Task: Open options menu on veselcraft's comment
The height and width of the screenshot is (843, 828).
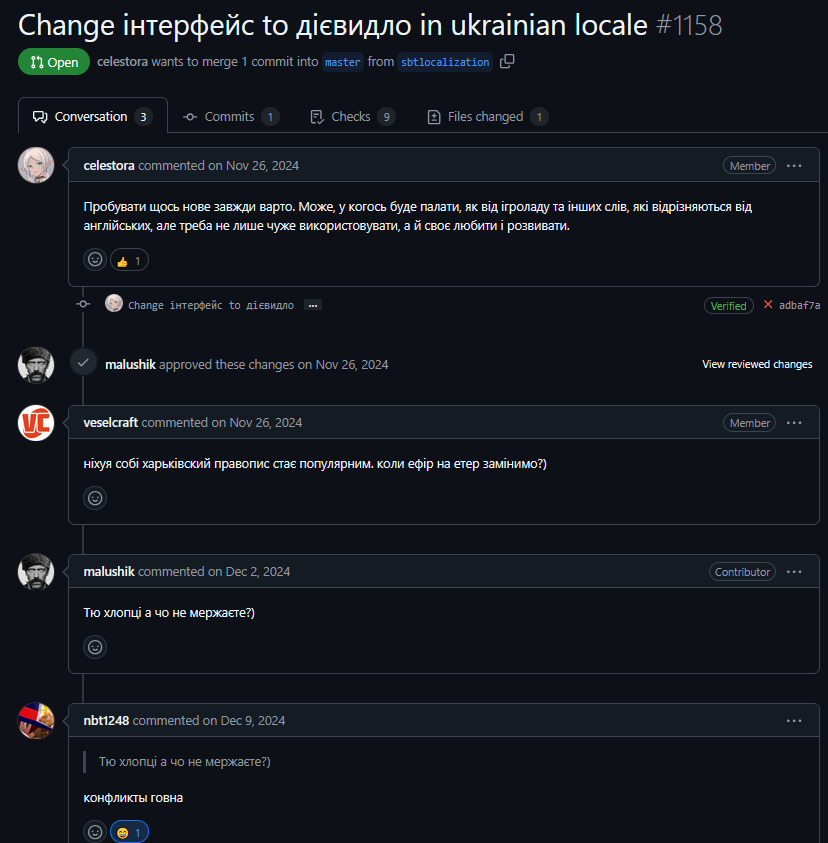Action: [x=794, y=423]
